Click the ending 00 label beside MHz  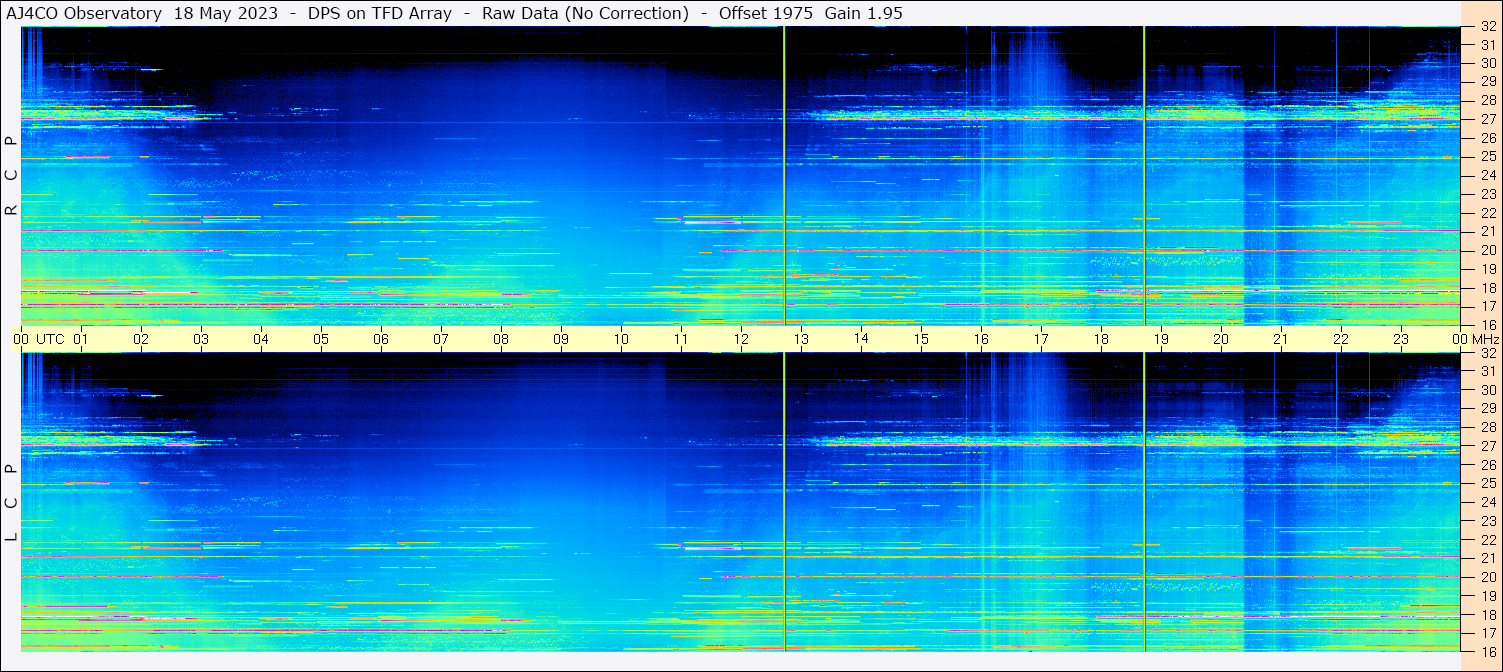pos(1460,339)
